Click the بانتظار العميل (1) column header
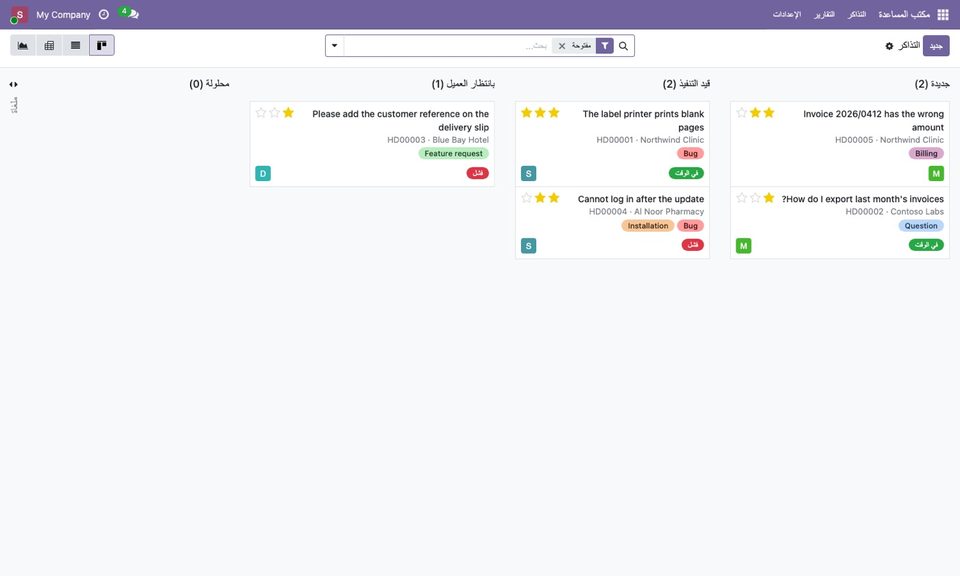The width and height of the screenshot is (960, 576). click(x=463, y=84)
